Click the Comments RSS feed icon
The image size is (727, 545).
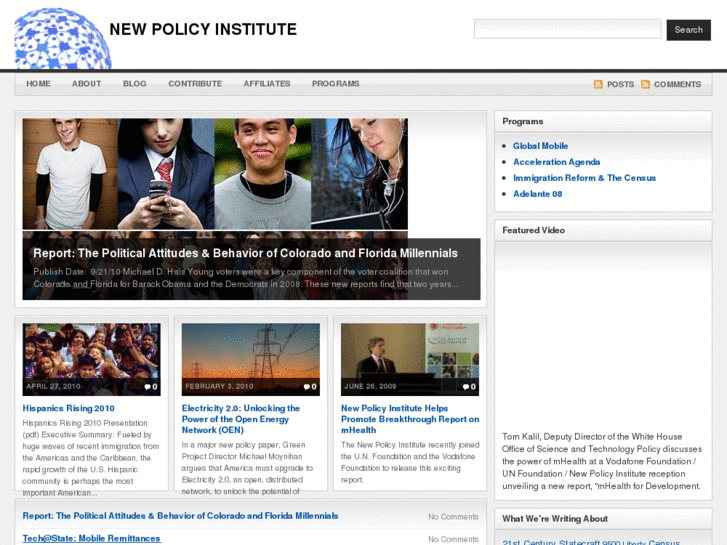pyautogui.click(x=645, y=84)
